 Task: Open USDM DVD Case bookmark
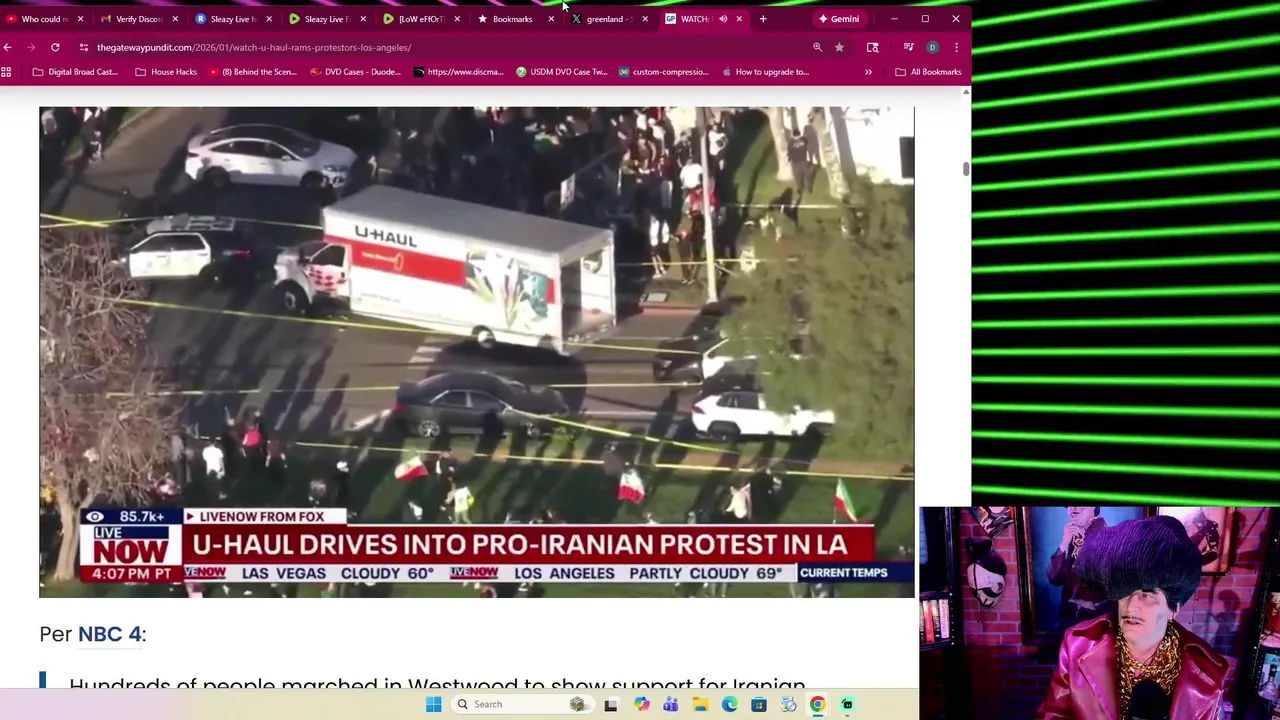tap(561, 72)
